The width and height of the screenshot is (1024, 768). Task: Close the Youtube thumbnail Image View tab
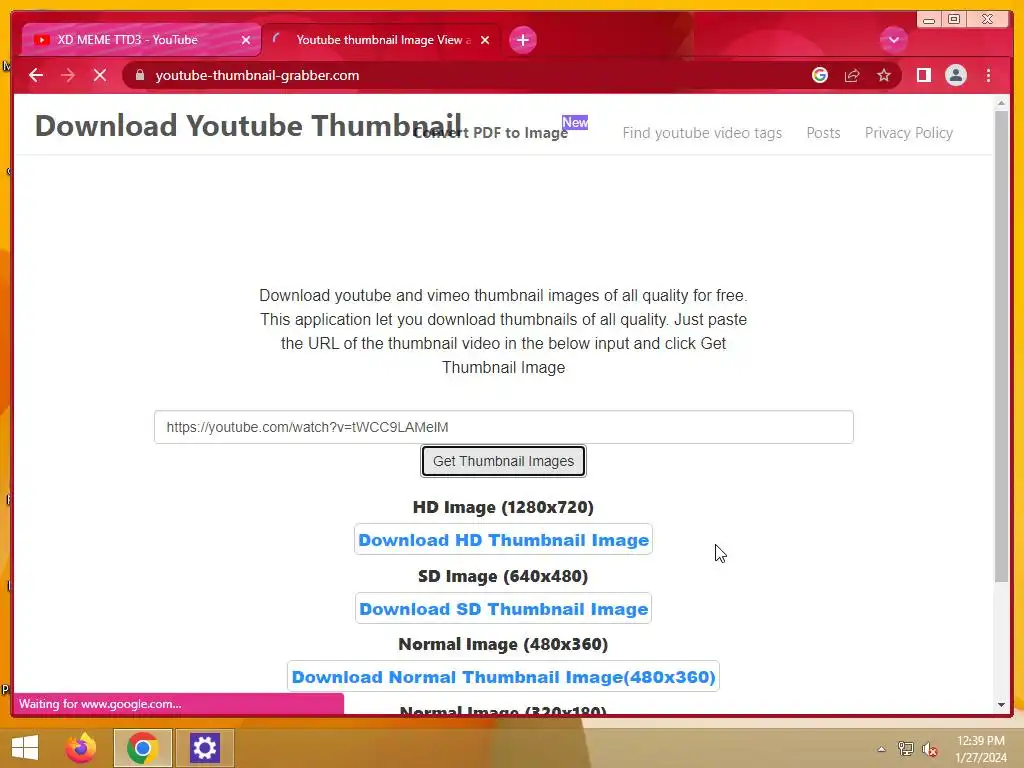(485, 40)
